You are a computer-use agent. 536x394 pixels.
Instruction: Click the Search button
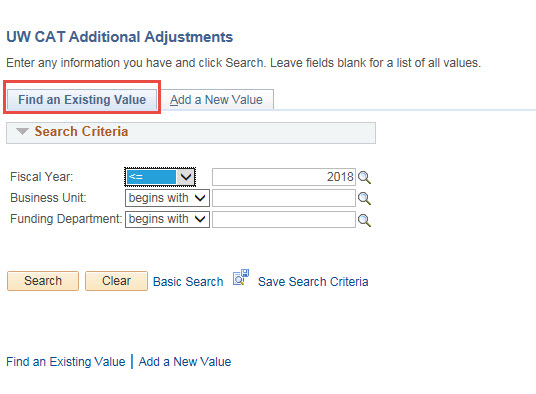(x=43, y=281)
